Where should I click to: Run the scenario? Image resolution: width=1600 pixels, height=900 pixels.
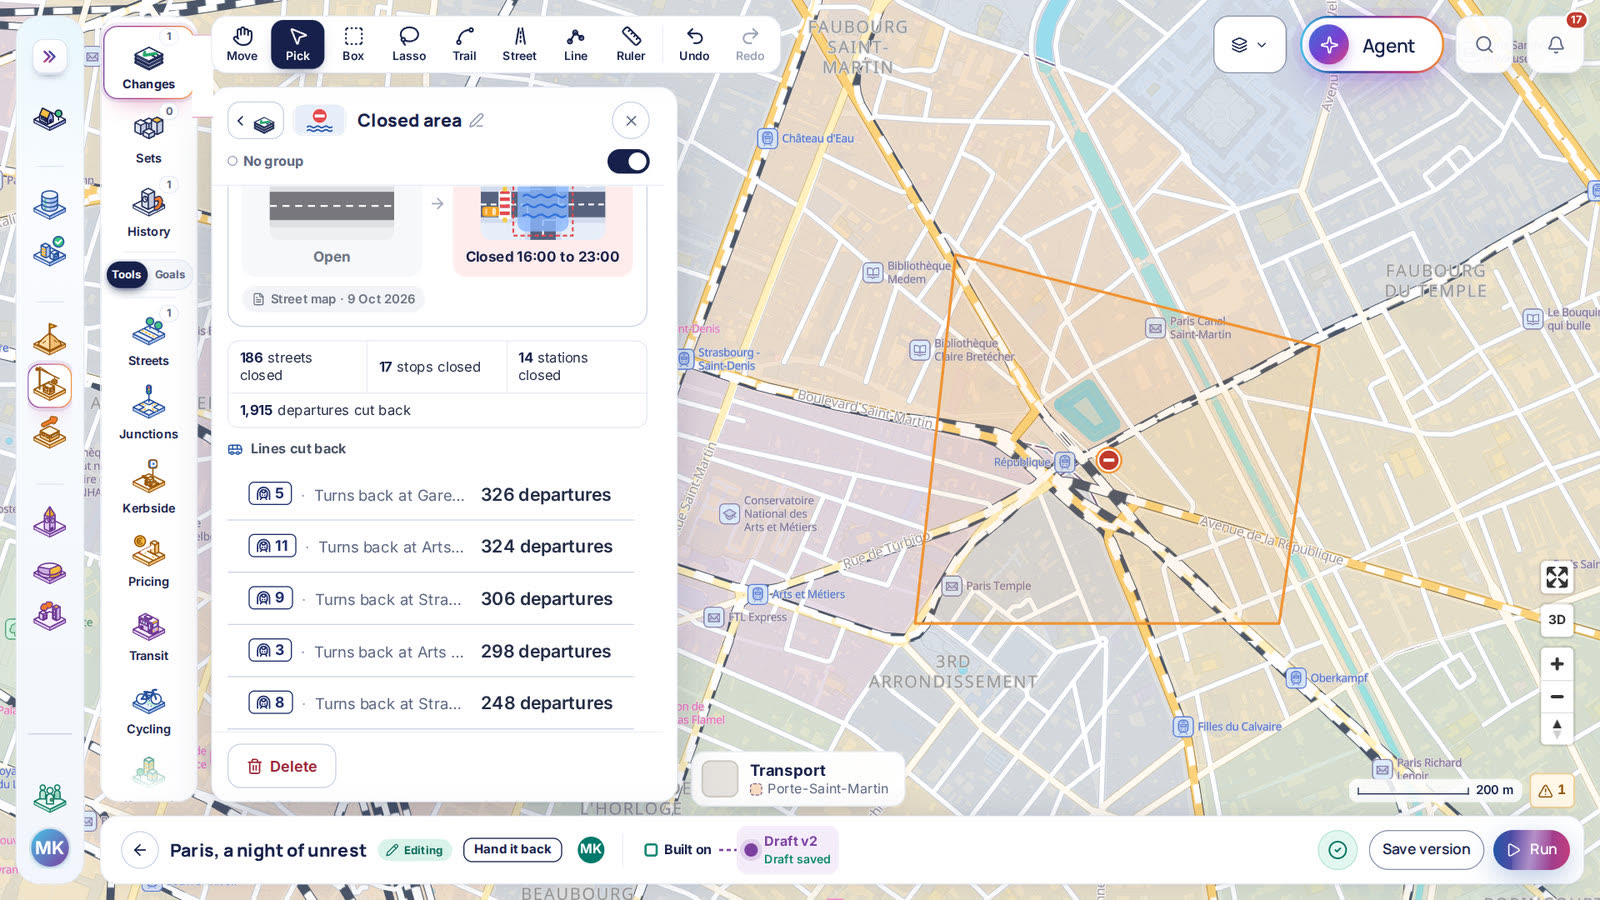pyautogui.click(x=1531, y=850)
